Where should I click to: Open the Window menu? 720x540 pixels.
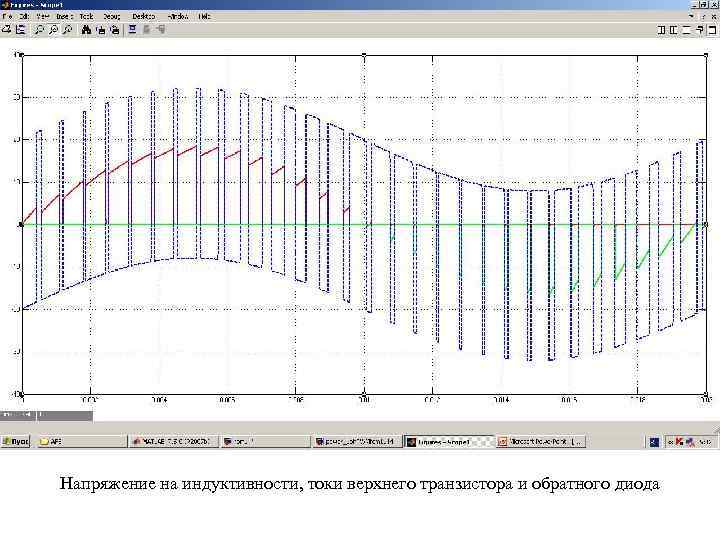178,17
